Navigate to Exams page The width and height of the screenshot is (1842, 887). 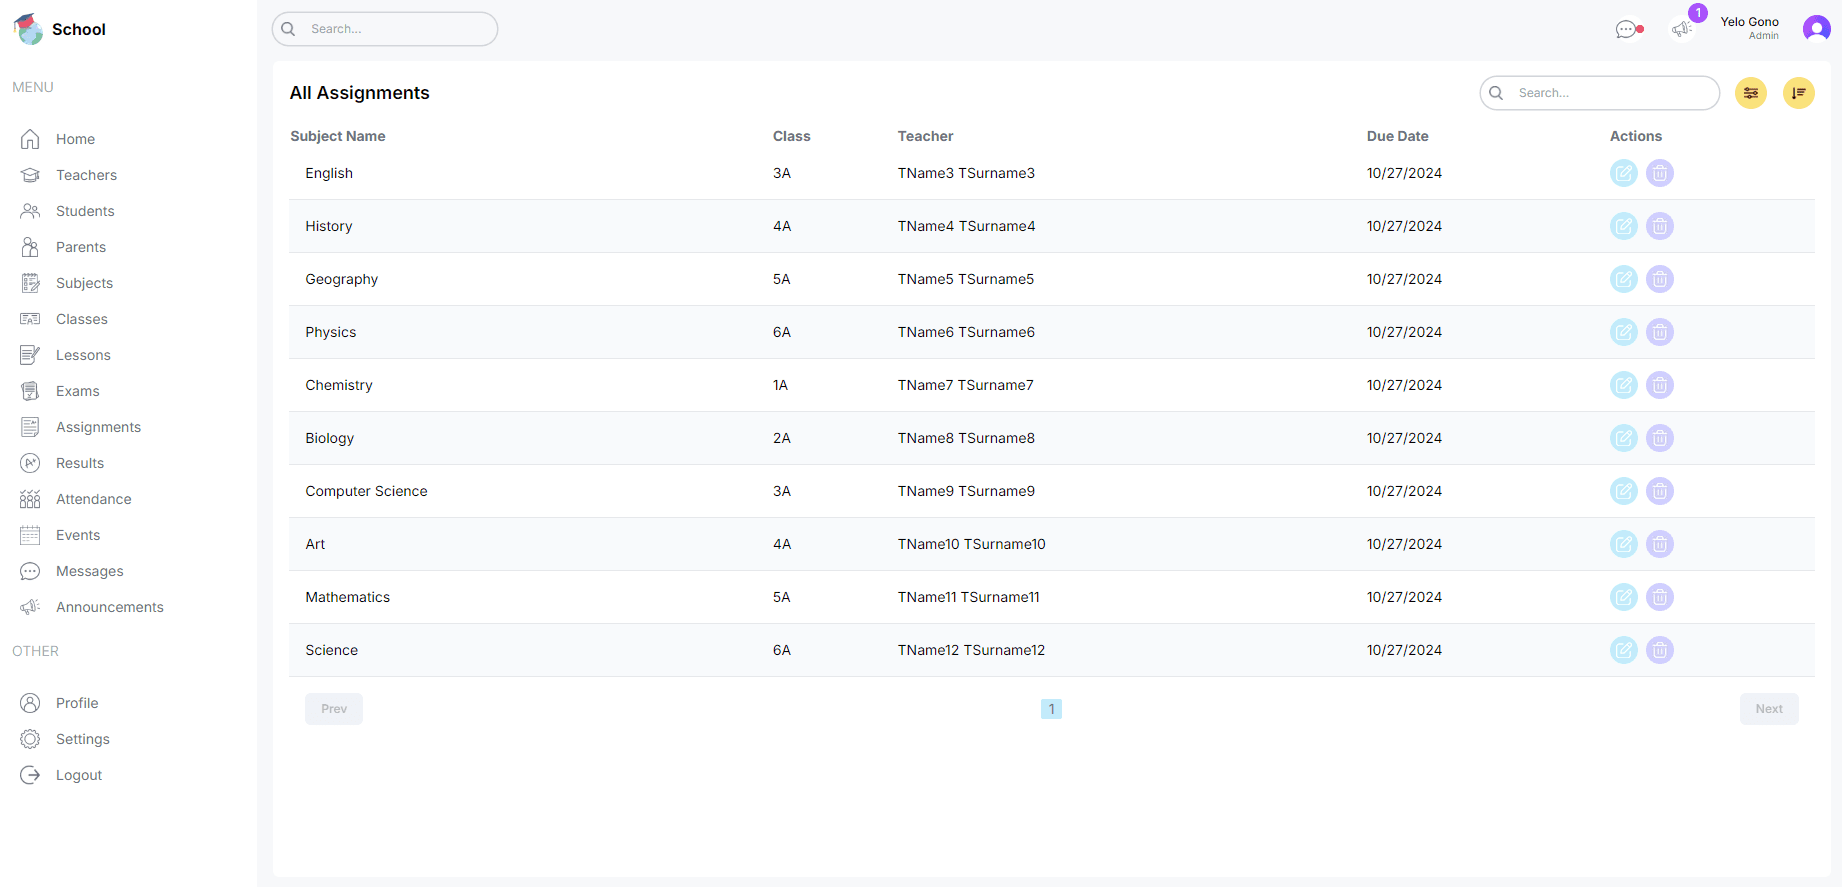(x=77, y=391)
